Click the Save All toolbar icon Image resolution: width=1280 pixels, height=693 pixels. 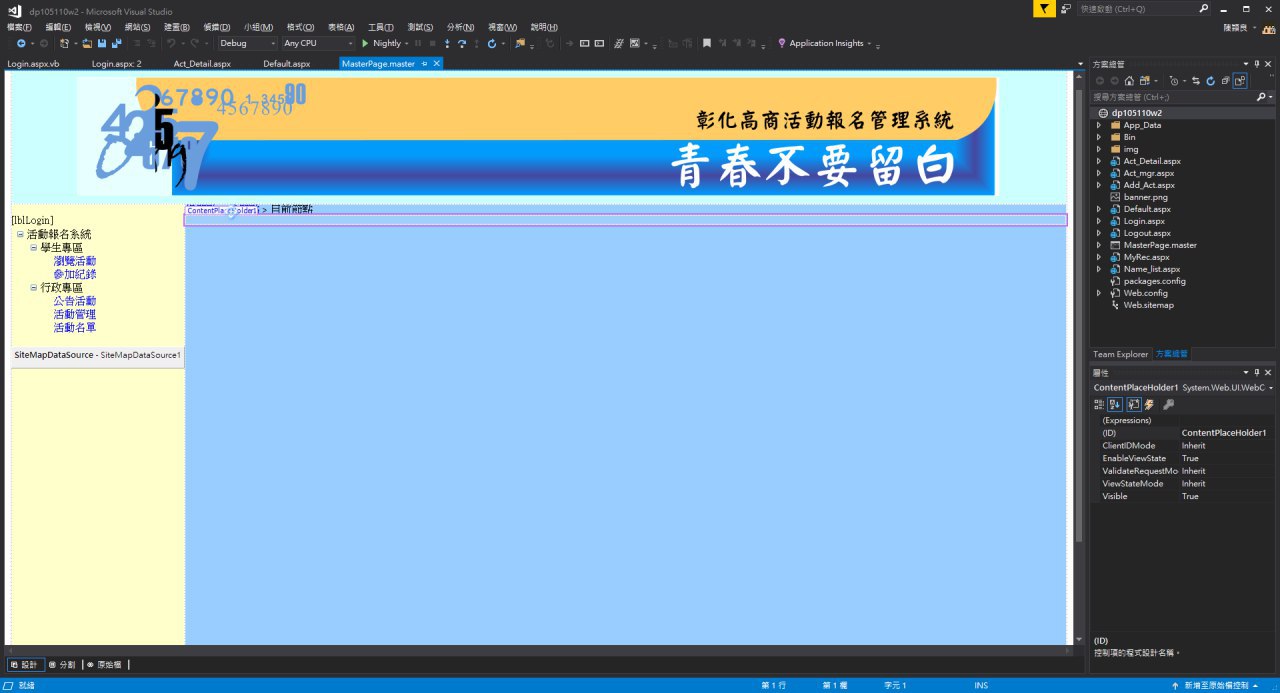coord(117,44)
